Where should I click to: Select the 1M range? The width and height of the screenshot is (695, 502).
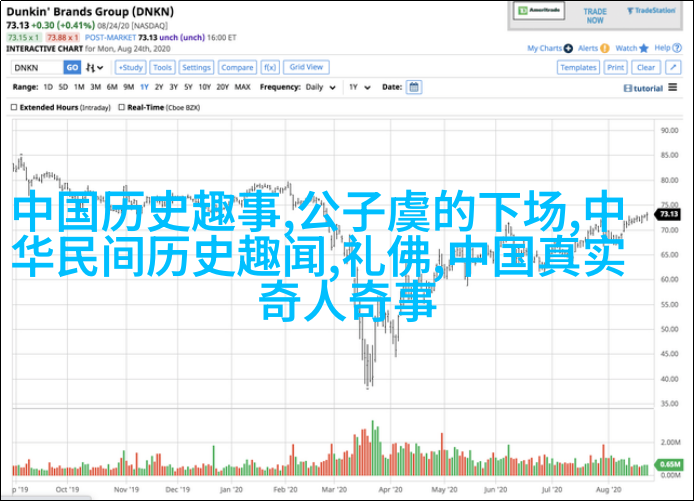(79, 87)
